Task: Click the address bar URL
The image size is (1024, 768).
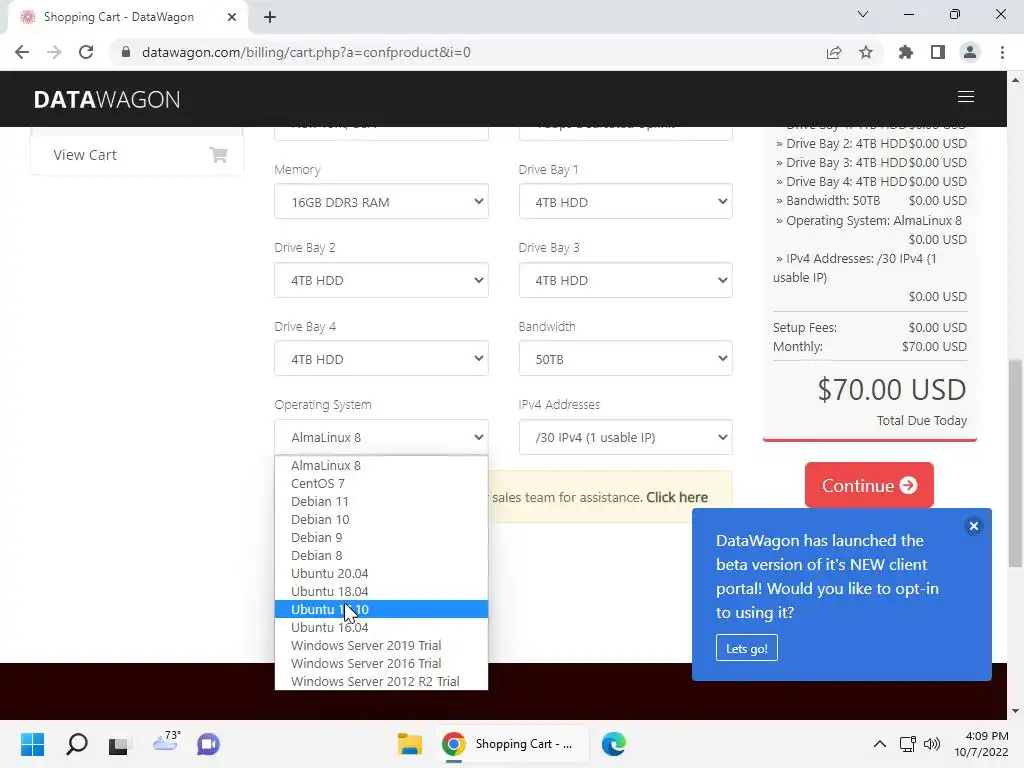Action: [306, 52]
